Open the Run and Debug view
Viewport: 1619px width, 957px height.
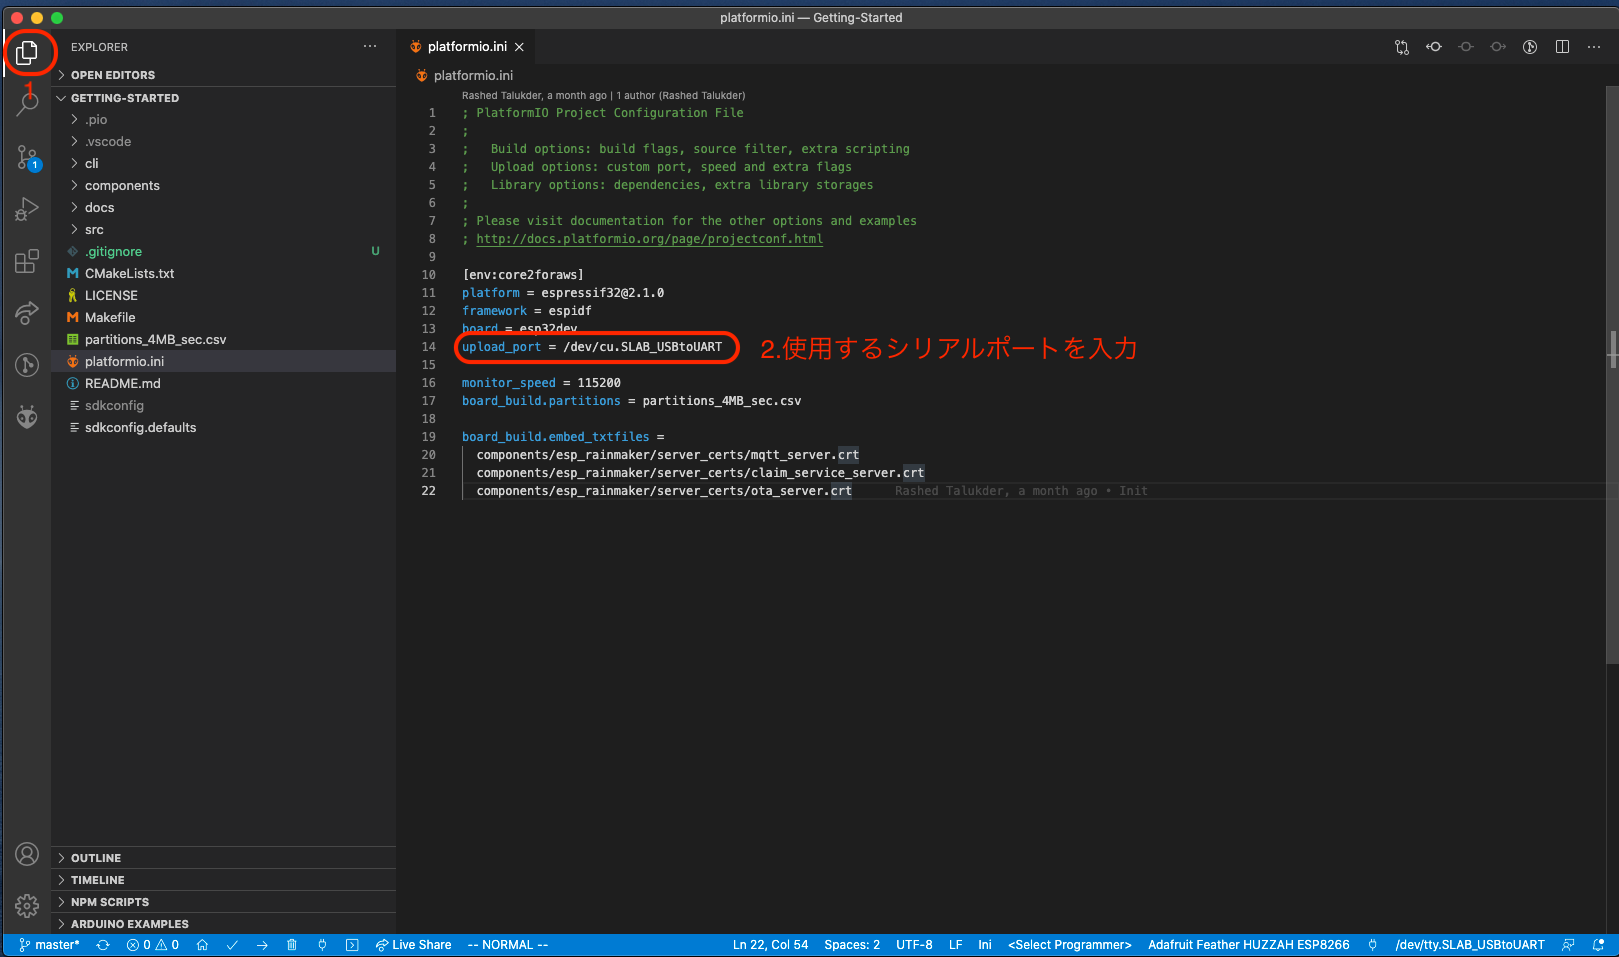point(27,209)
